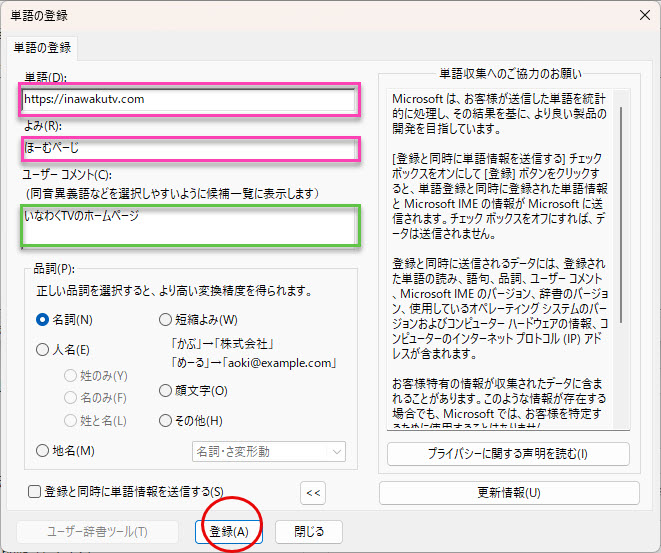The image size is (661, 553).
Task: Click the 単語(D) input field with the URL
Action: pos(188,99)
